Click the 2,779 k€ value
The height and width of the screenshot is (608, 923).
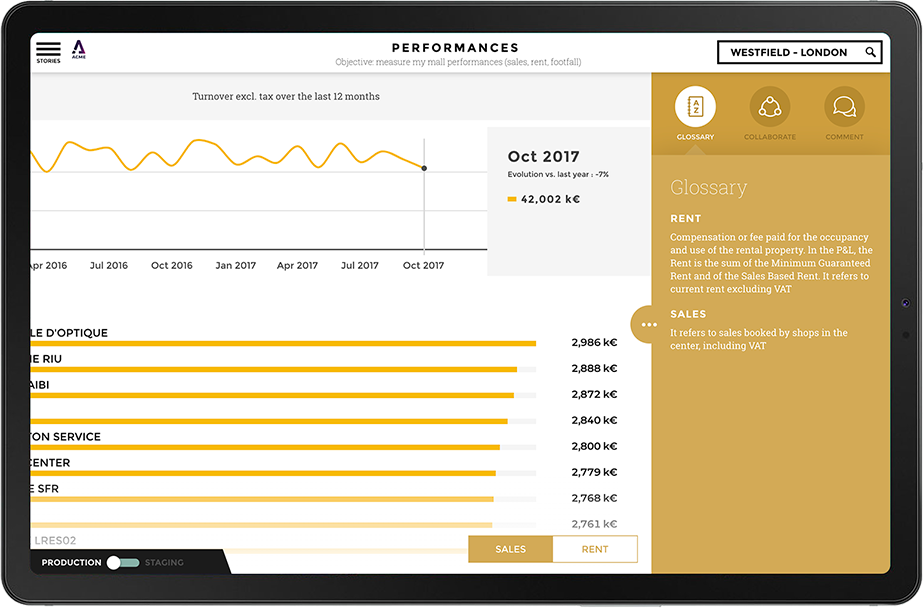[594, 472]
